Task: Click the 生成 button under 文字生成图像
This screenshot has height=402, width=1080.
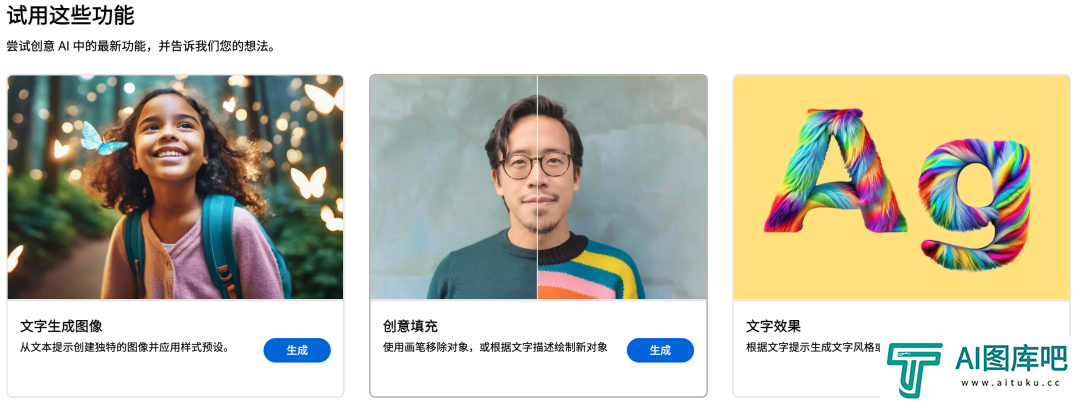Action: click(x=297, y=350)
